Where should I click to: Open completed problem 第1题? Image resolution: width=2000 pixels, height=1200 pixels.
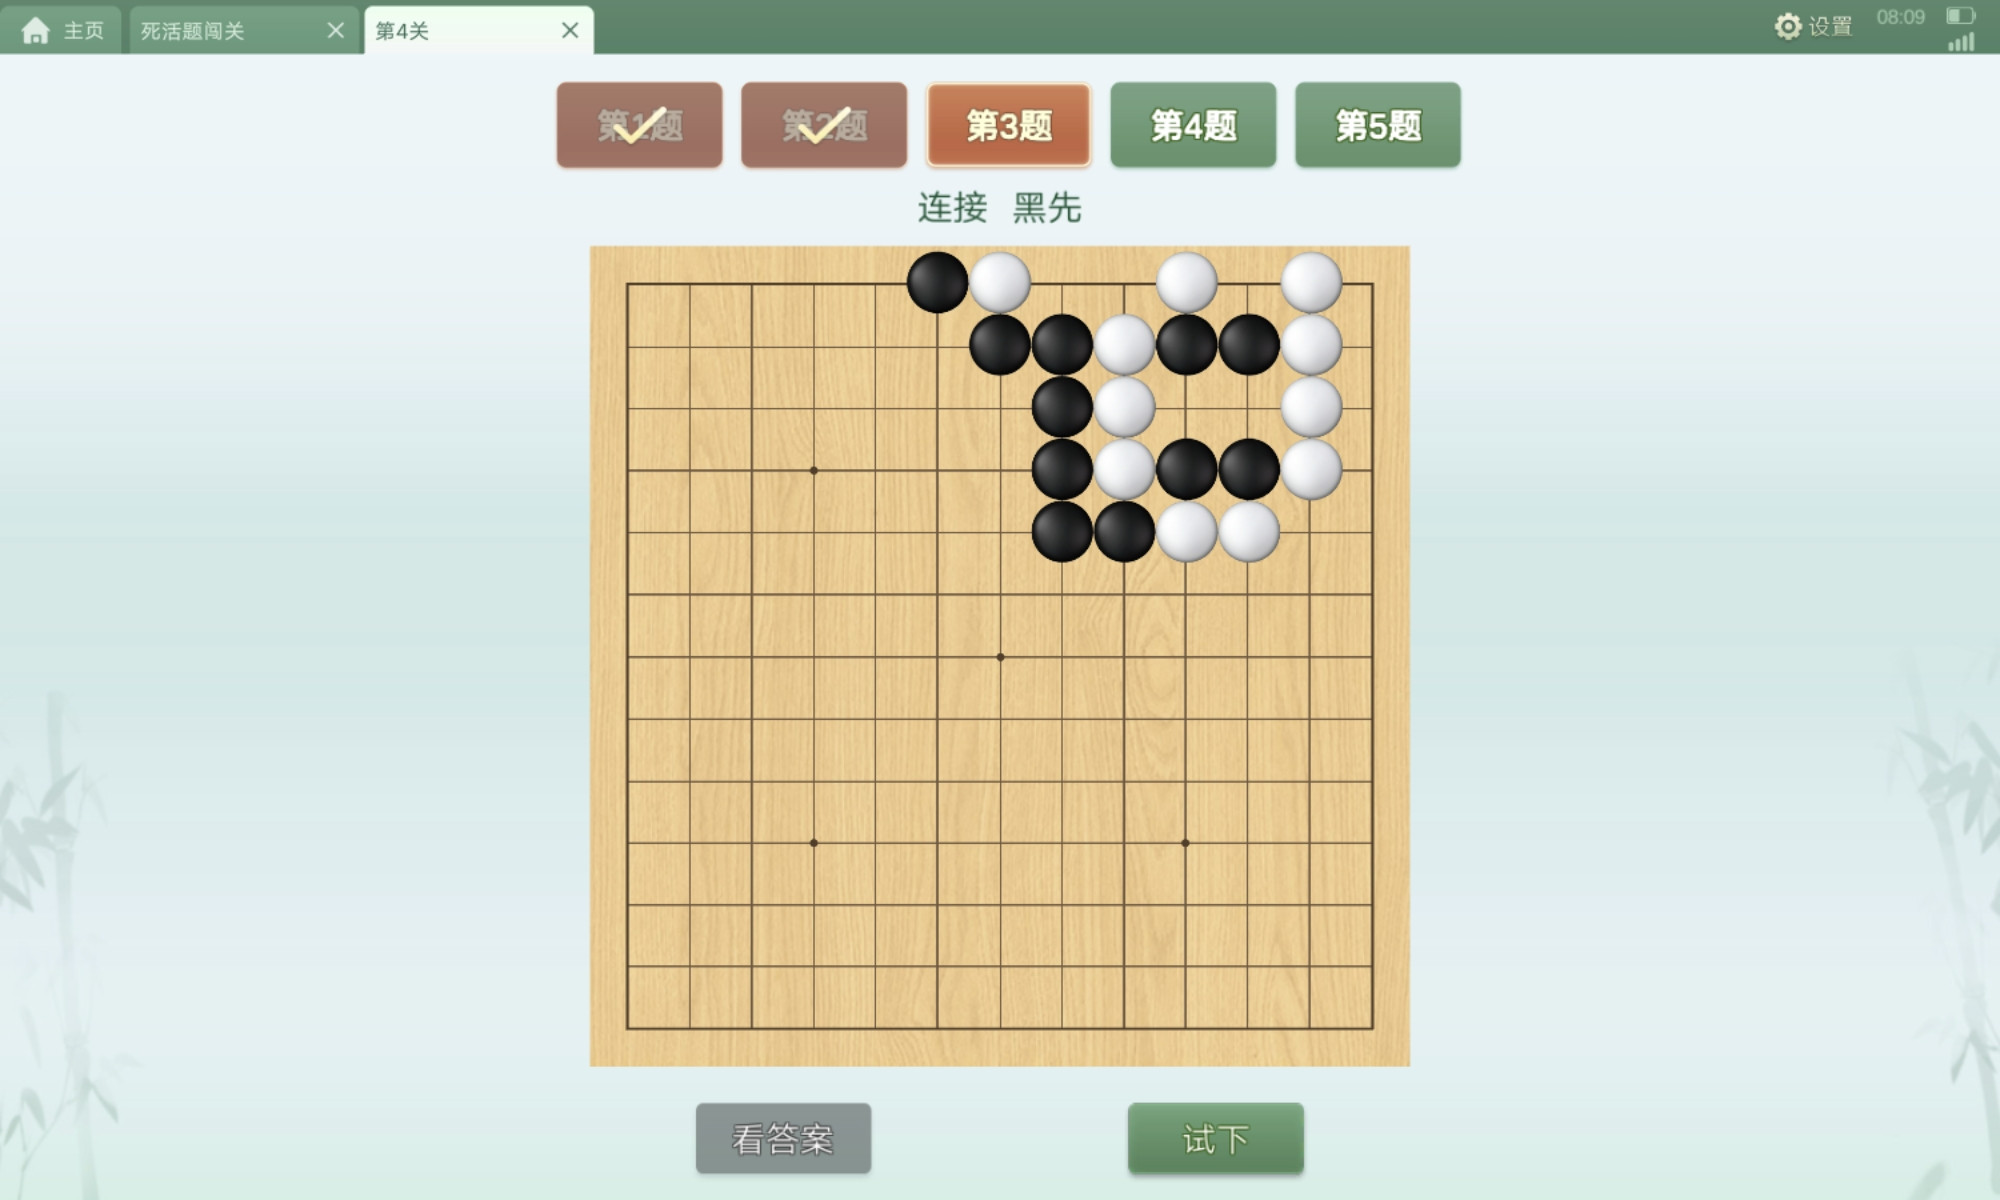640,125
